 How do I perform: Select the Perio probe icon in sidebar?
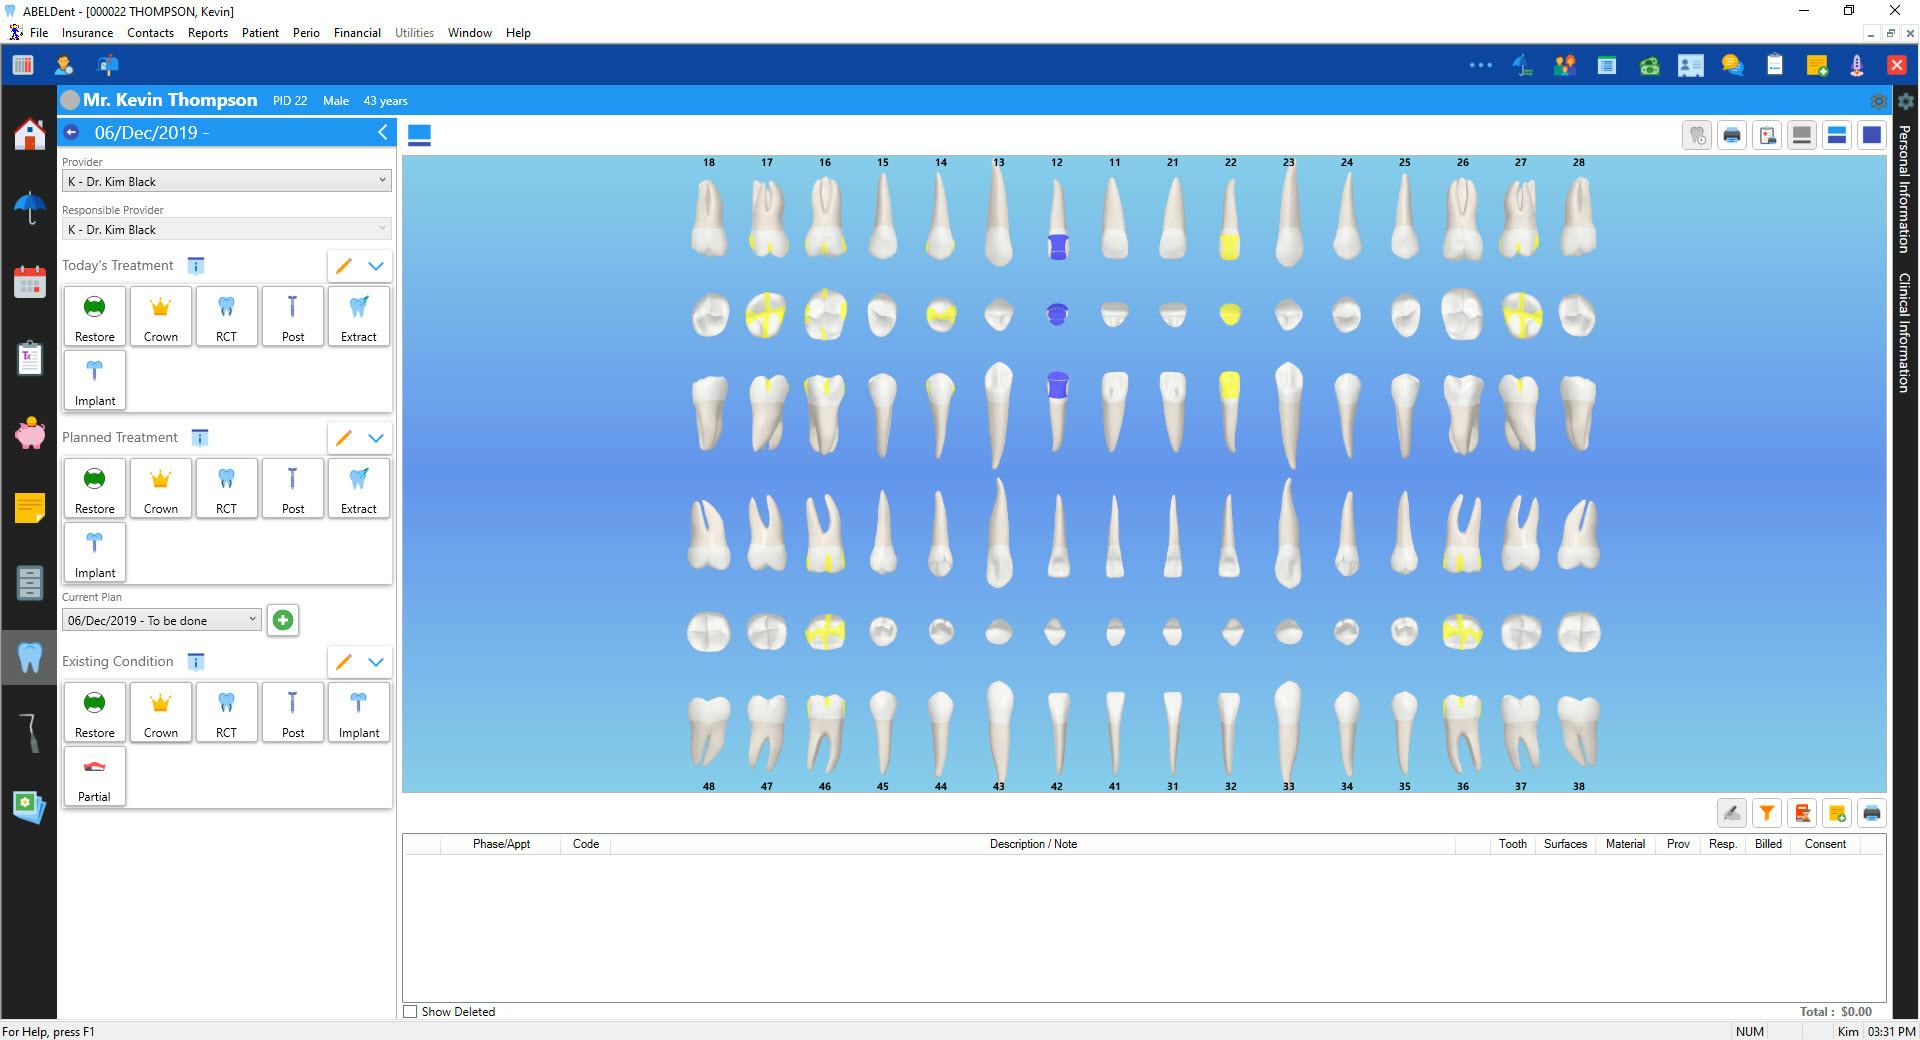[x=29, y=731]
